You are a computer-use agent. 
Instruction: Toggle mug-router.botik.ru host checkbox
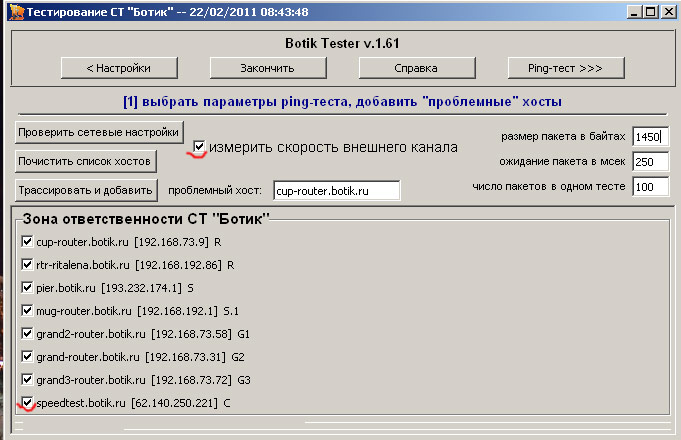point(27,310)
